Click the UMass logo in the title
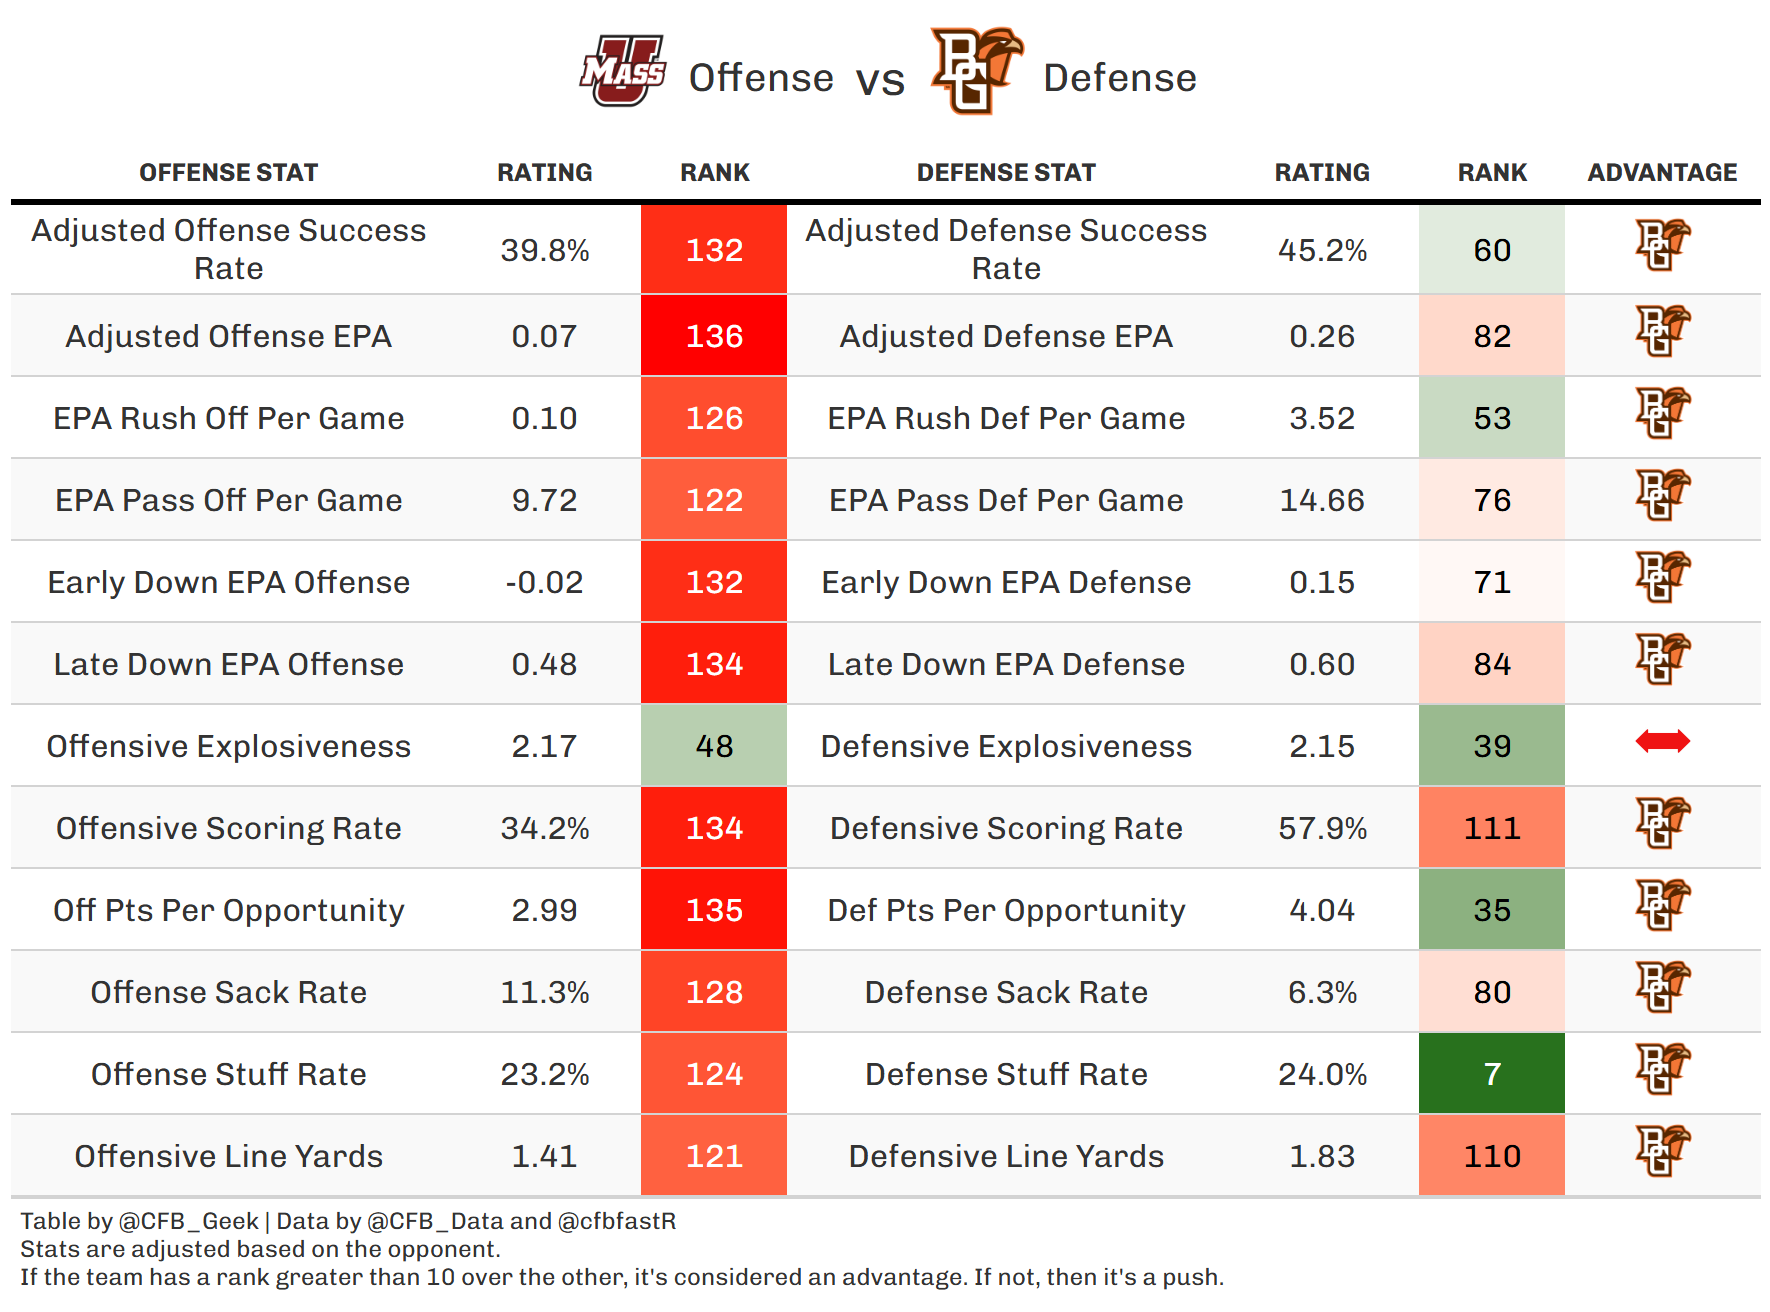The width and height of the screenshot is (1770, 1312). click(x=623, y=71)
